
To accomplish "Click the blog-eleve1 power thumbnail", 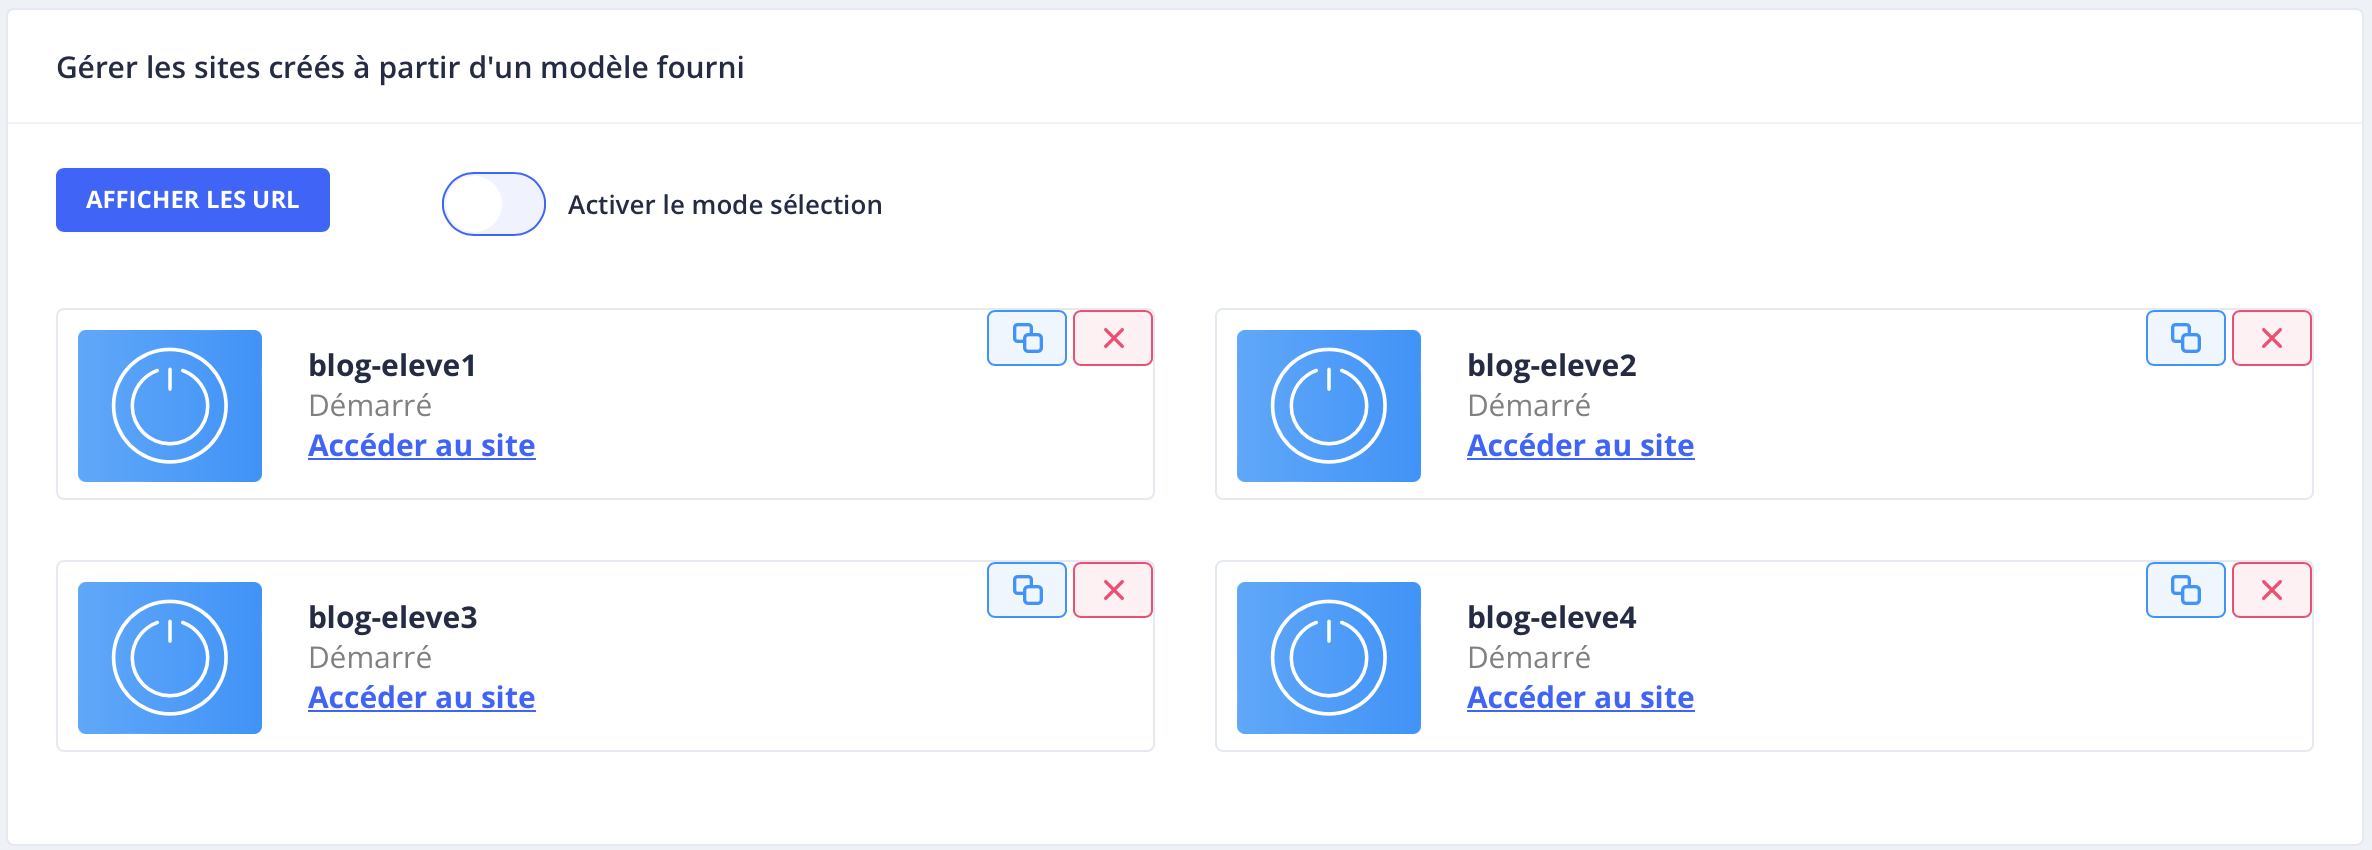I will click(x=170, y=406).
